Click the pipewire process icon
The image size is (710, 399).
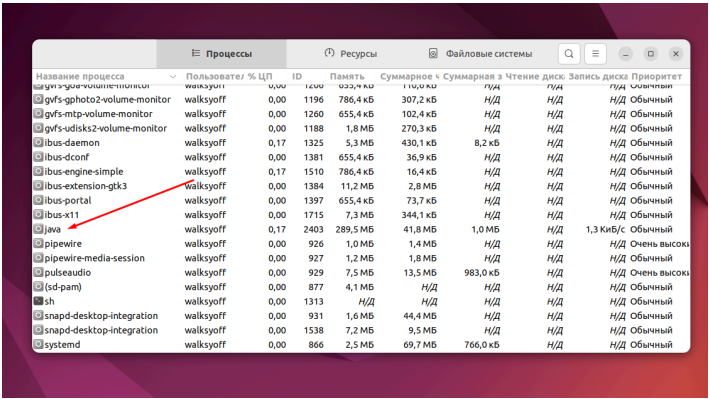38,244
